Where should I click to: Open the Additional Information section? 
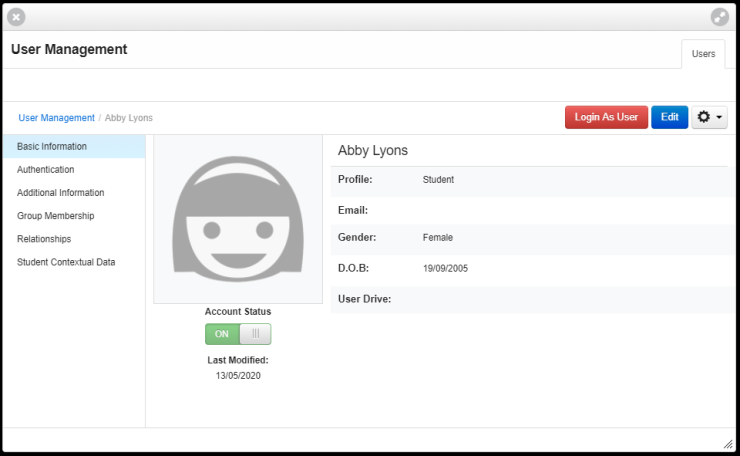(61, 193)
